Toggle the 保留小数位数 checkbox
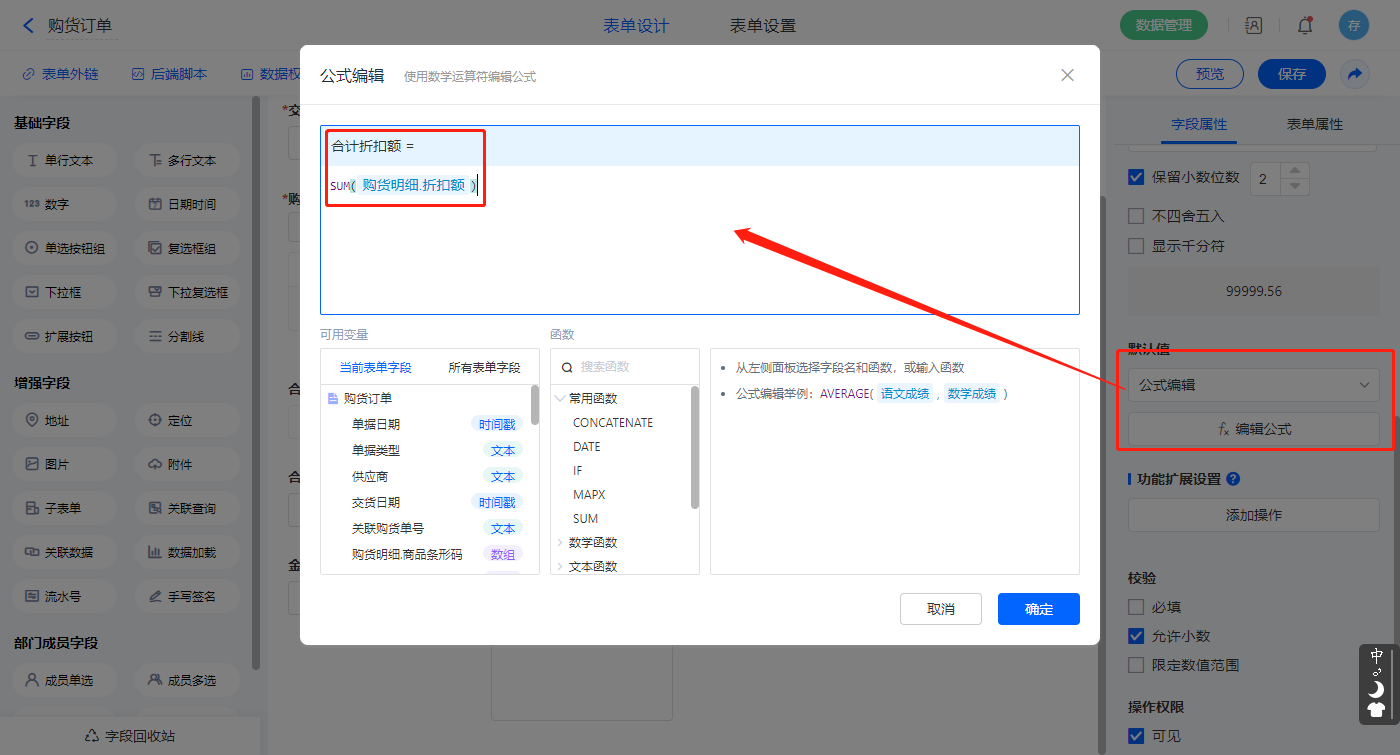 (1136, 177)
